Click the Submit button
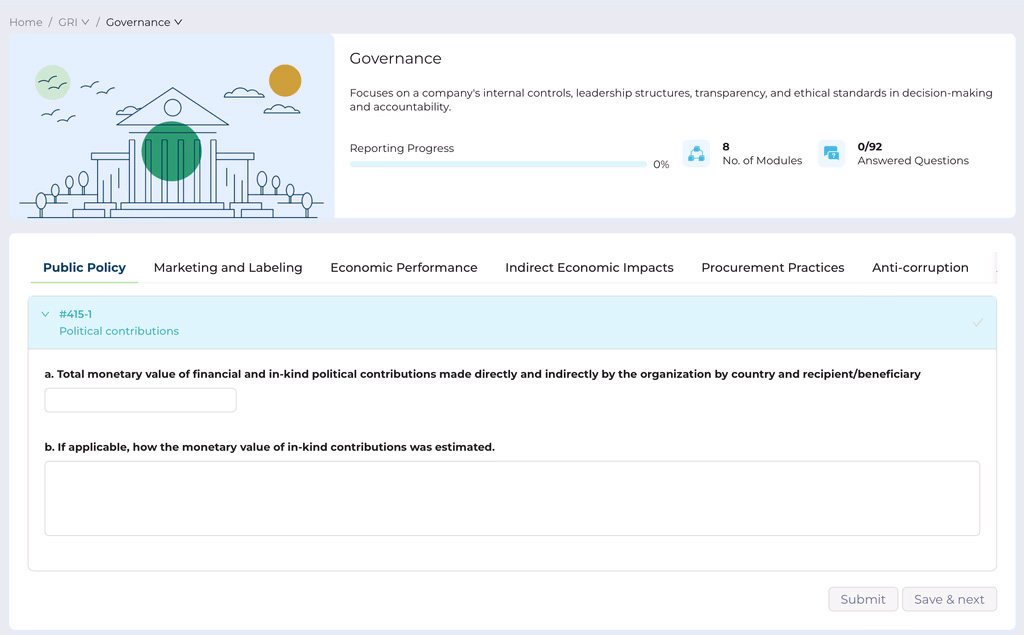Viewport: 1024px width, 635px height. 862,599
